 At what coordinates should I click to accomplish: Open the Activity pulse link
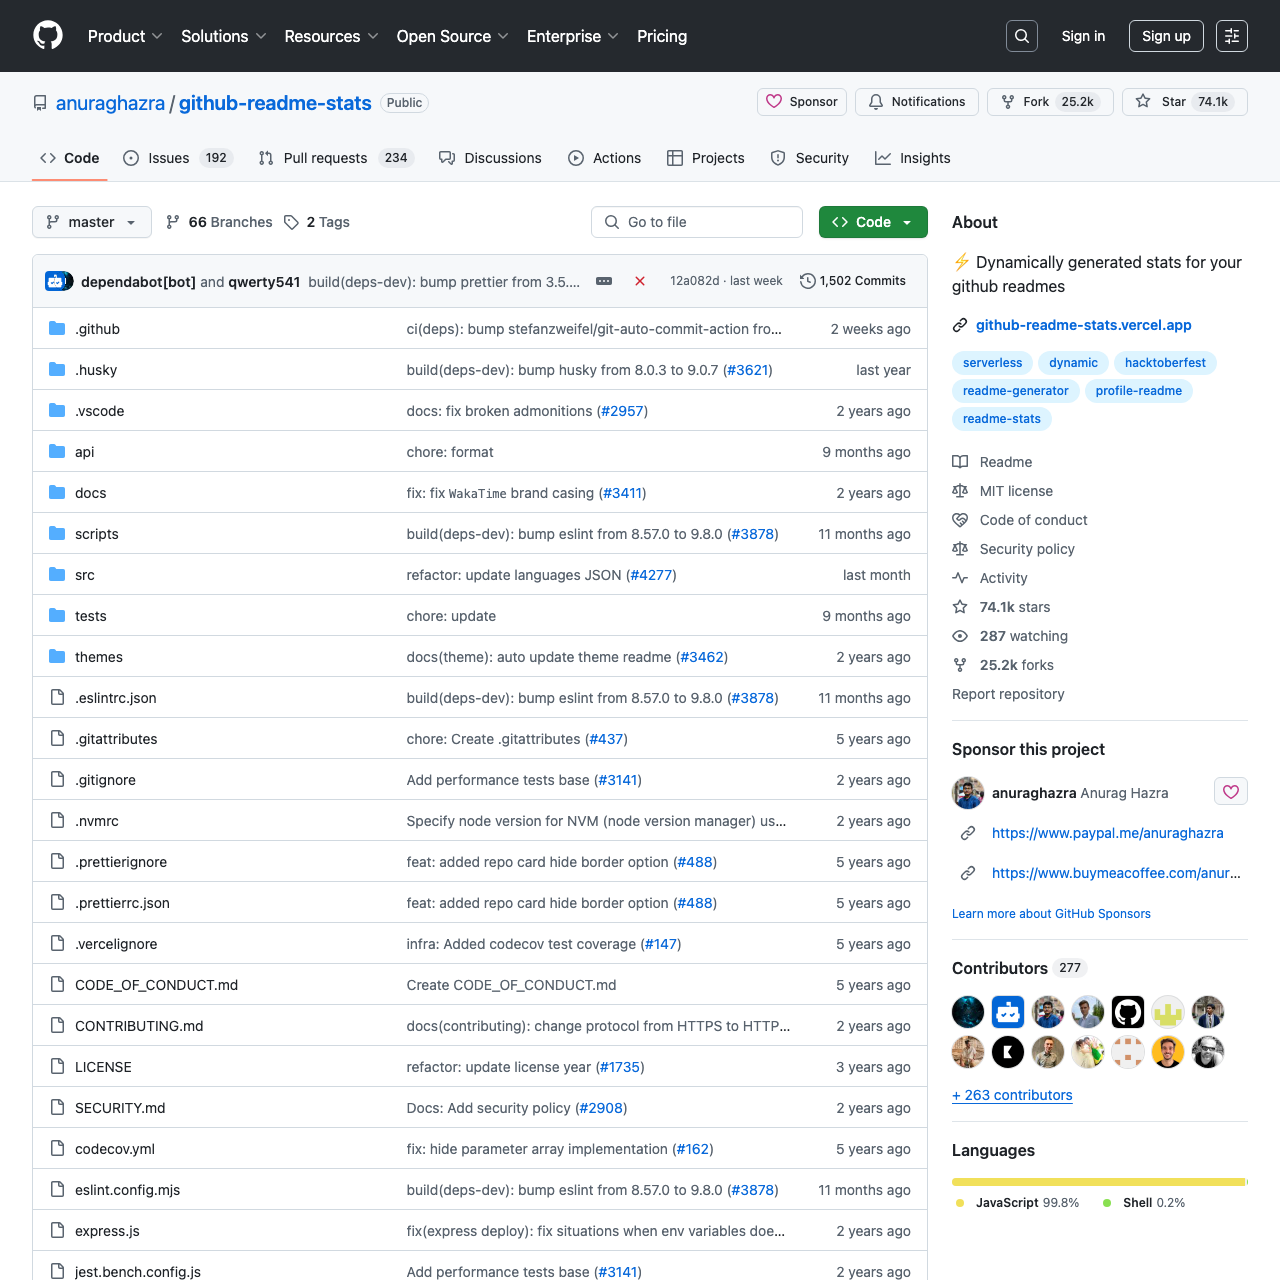(990, 578)
